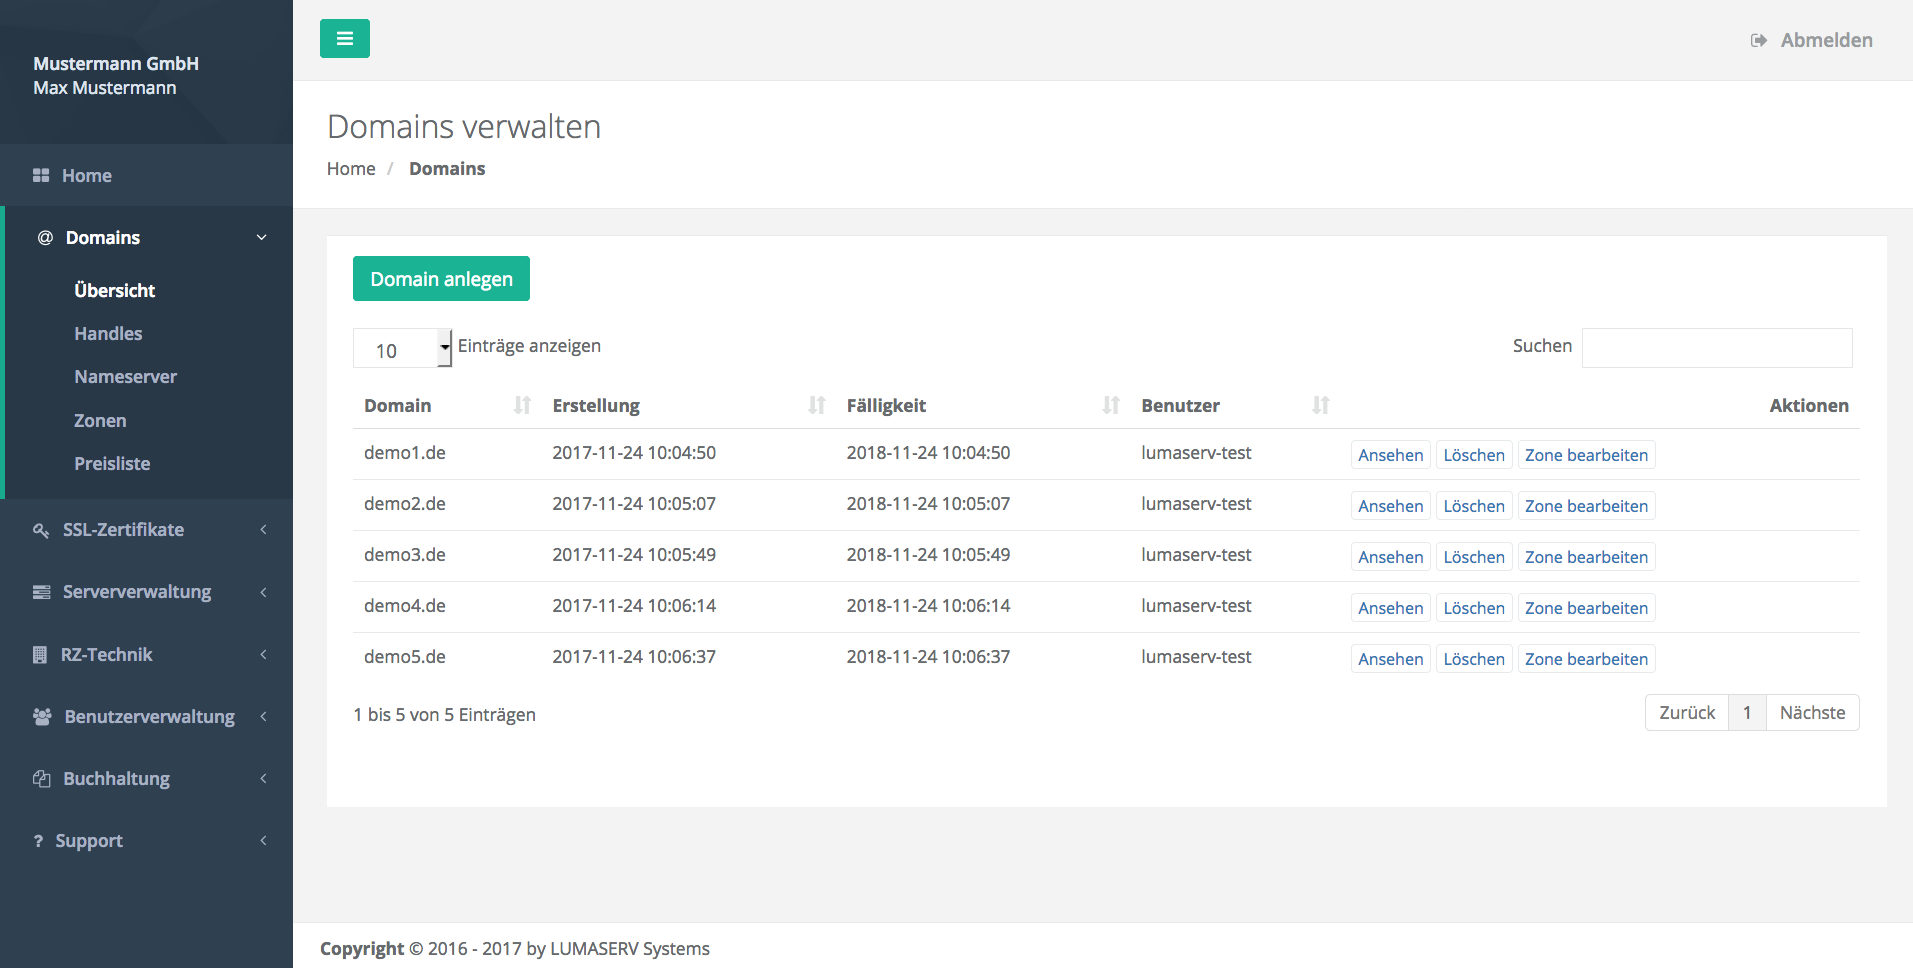Click Ansehen for demo2.de
Viewport: 1913px width, 968px height.
click(x=1390, y=506)
